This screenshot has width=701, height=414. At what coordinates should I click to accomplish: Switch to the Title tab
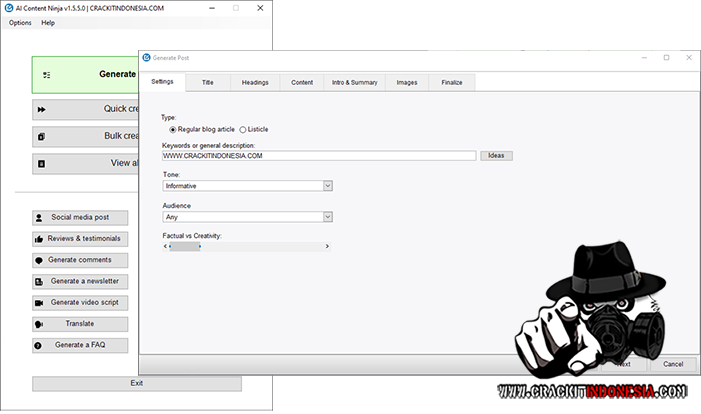point(207,83)
